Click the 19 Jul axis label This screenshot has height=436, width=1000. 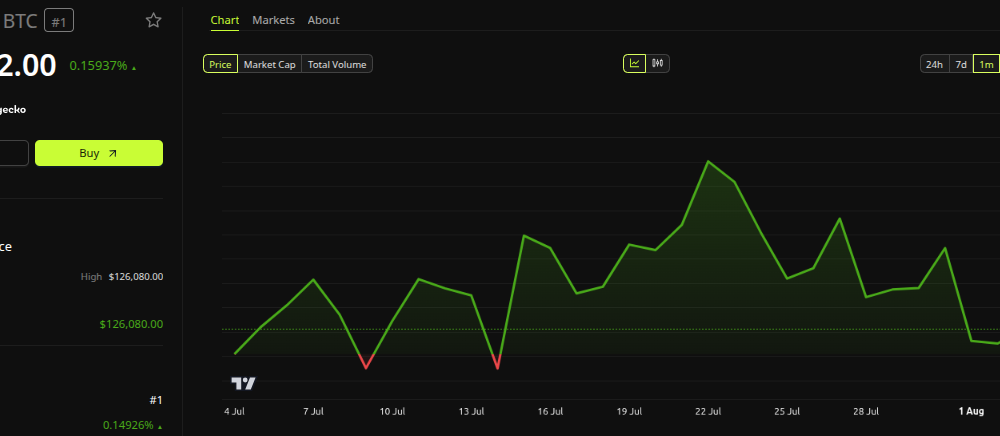point(629,411)
